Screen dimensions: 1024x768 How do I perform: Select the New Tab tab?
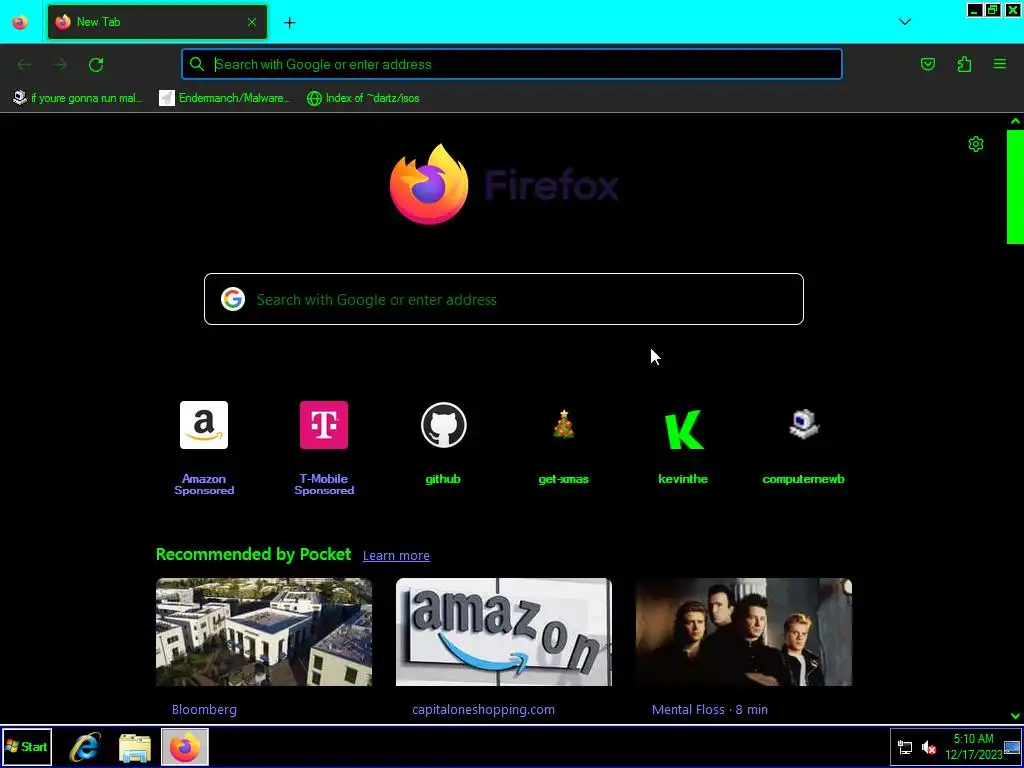click(x=157, y=22)
